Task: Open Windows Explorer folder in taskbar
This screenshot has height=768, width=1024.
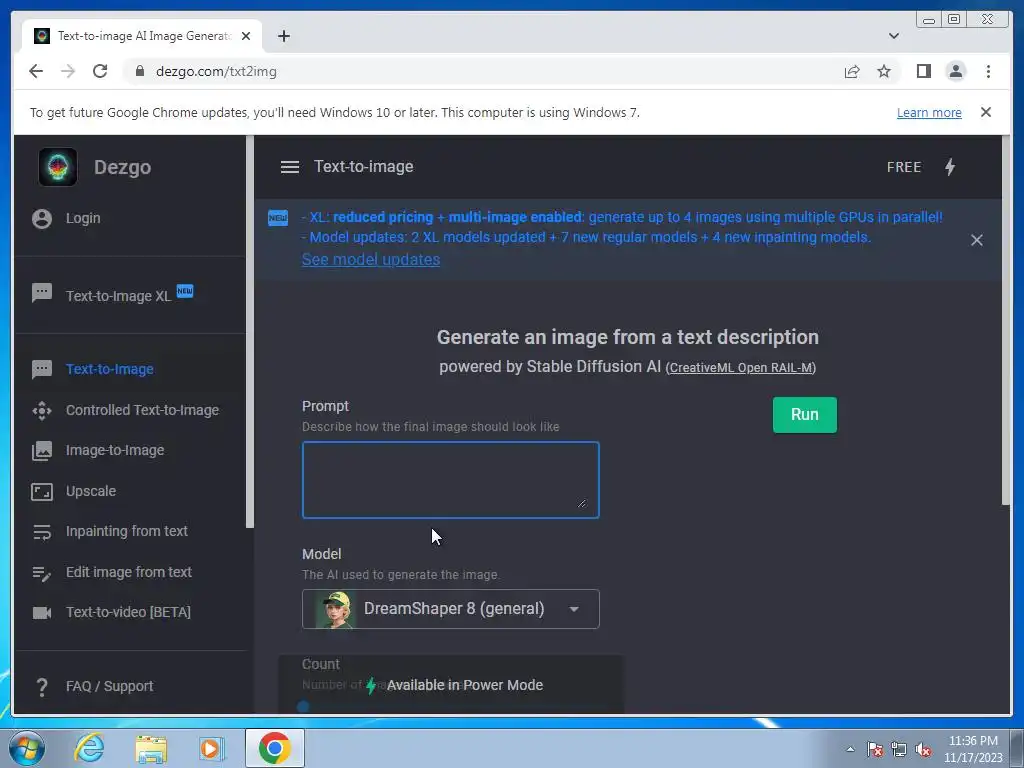Action: [x=151, y=748]
